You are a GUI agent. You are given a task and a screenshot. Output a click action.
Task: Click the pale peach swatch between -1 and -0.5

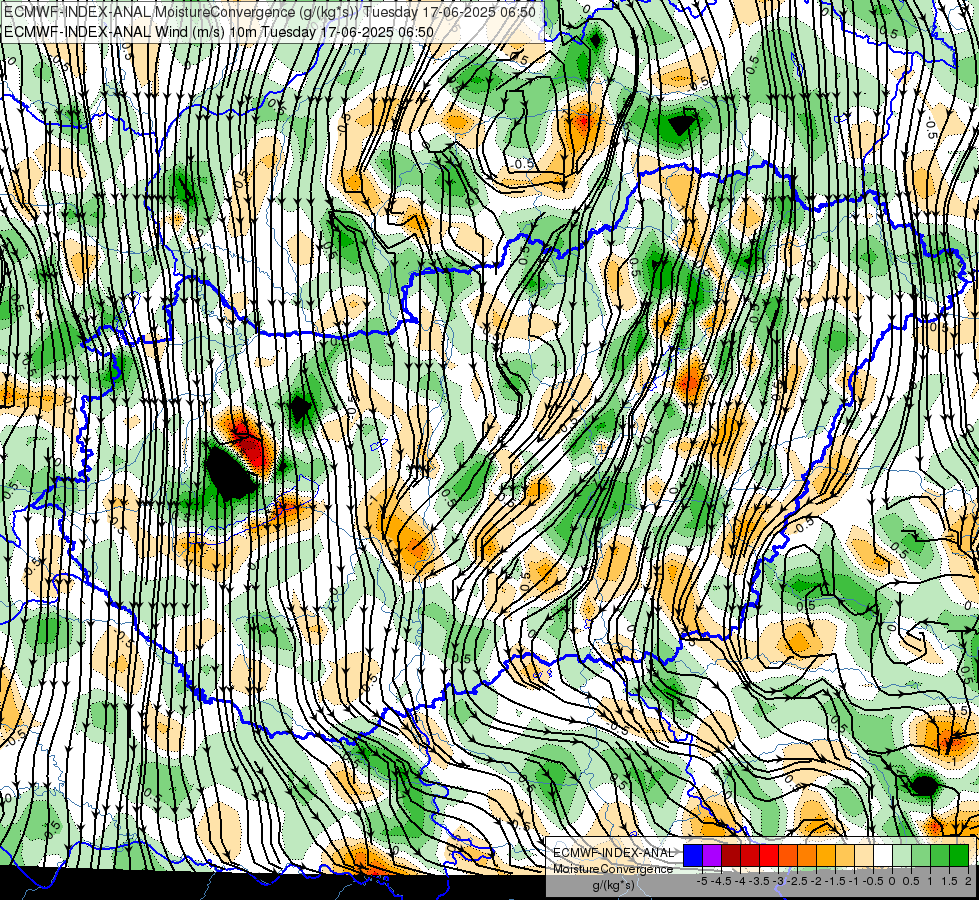[x=864, y=855]
